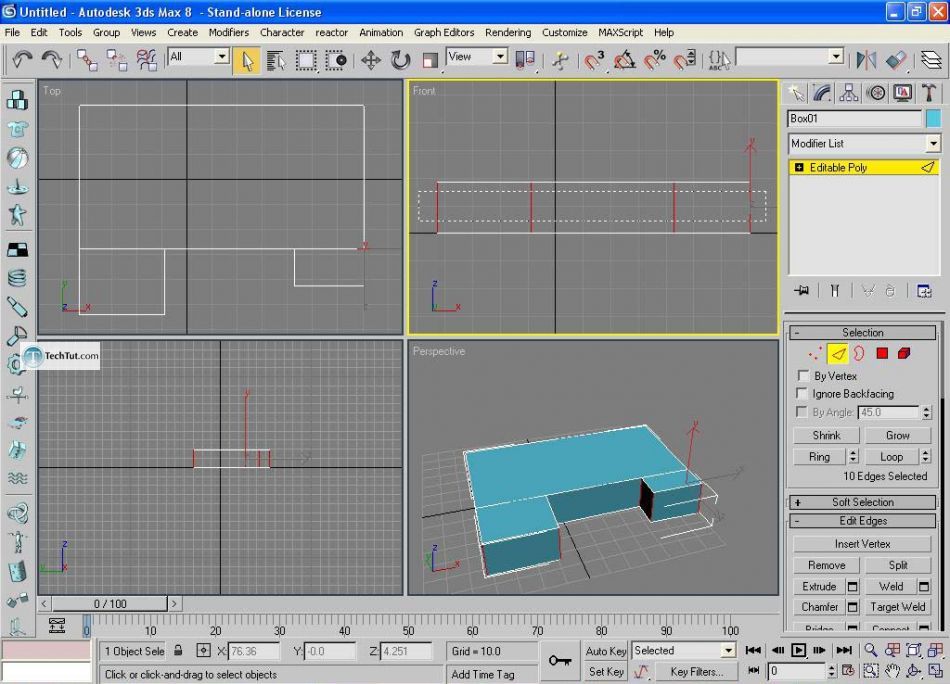Pick the Rectangular Selection Region tool

tap(305, 60)
